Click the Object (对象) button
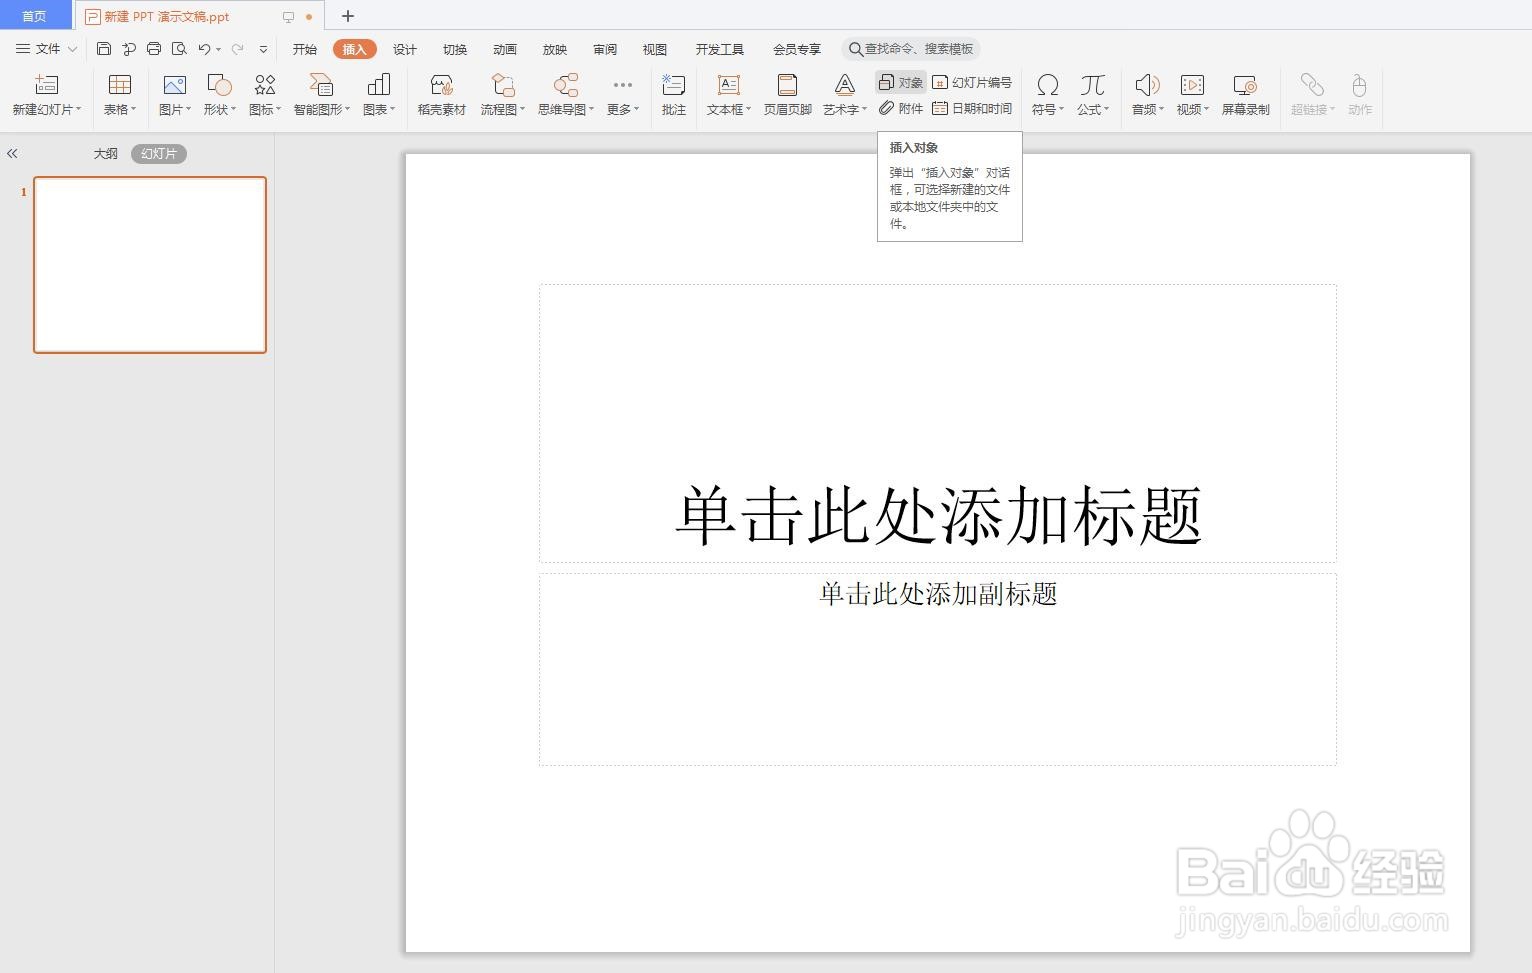This screenshot has width=1532, height=973. 900,82
